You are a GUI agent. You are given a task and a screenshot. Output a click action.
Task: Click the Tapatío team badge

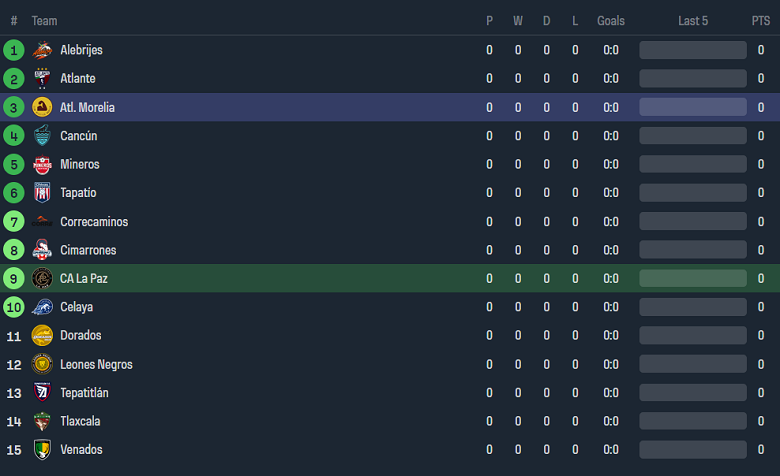coord(42,193)
